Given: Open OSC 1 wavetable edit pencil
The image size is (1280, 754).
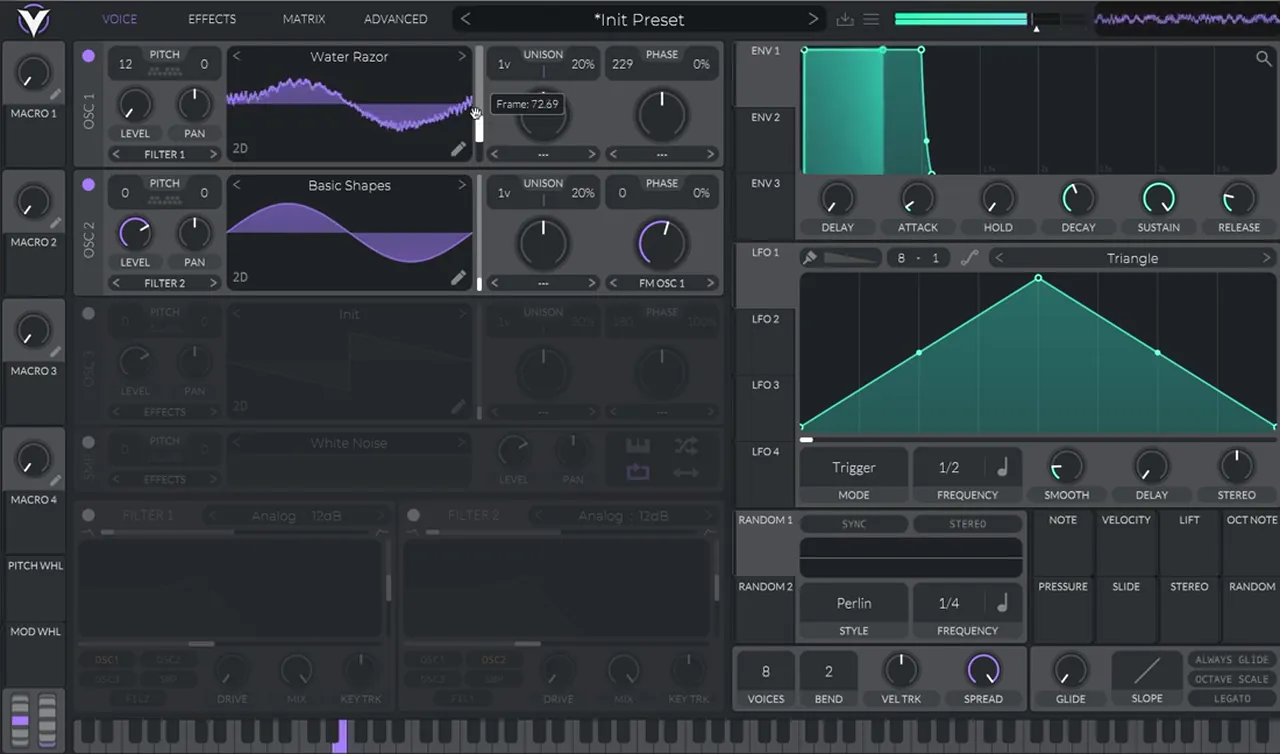Looking at the screenshot, I should (x=458, y=149).
